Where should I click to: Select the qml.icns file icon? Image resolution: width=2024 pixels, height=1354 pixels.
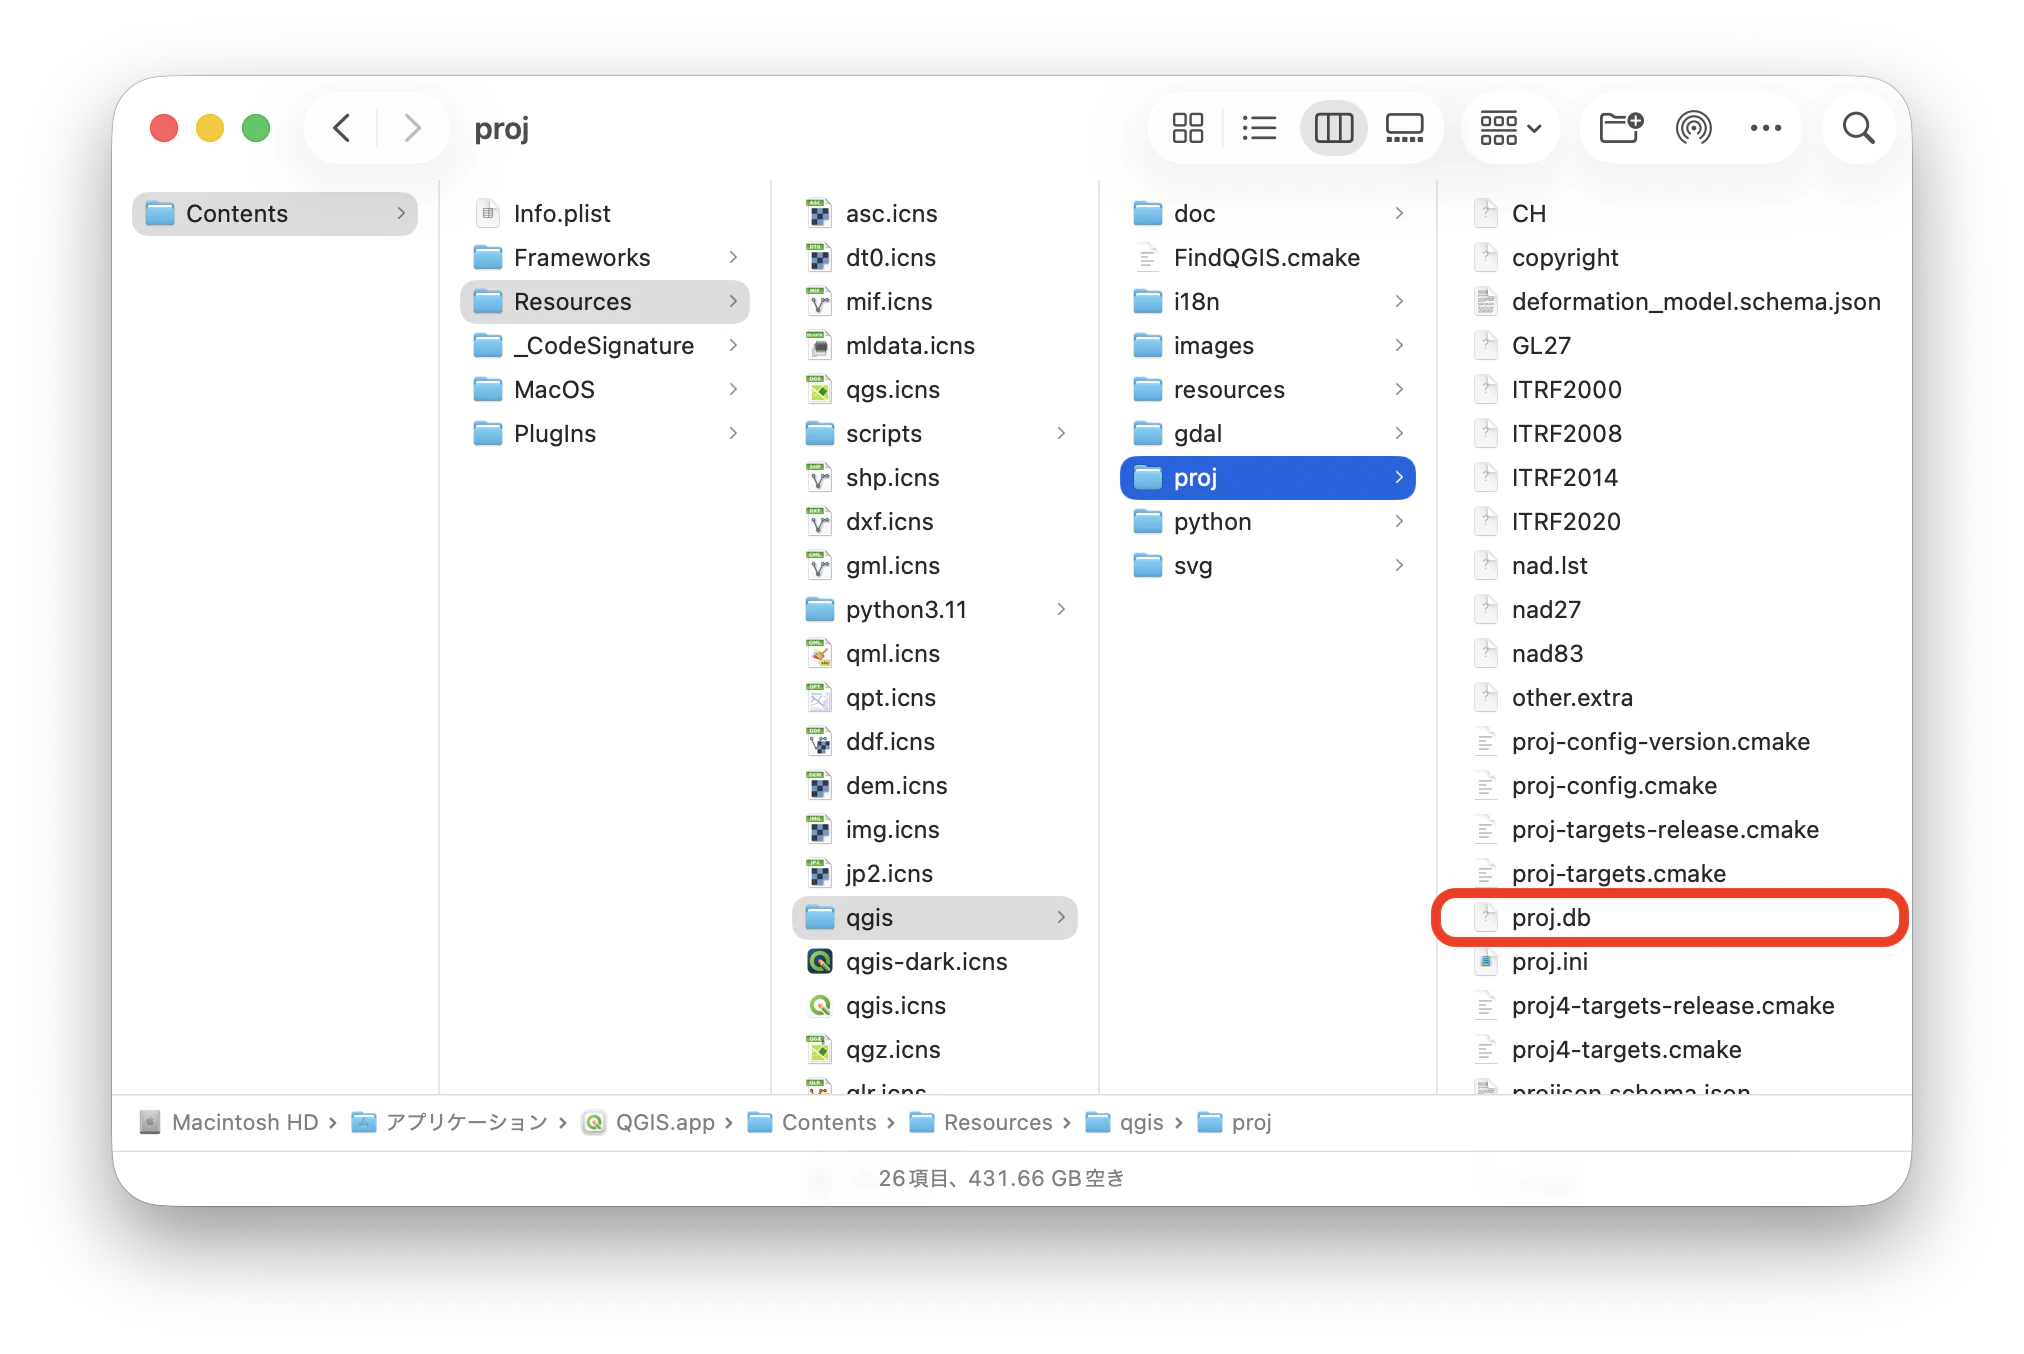[x=820, y=654]
